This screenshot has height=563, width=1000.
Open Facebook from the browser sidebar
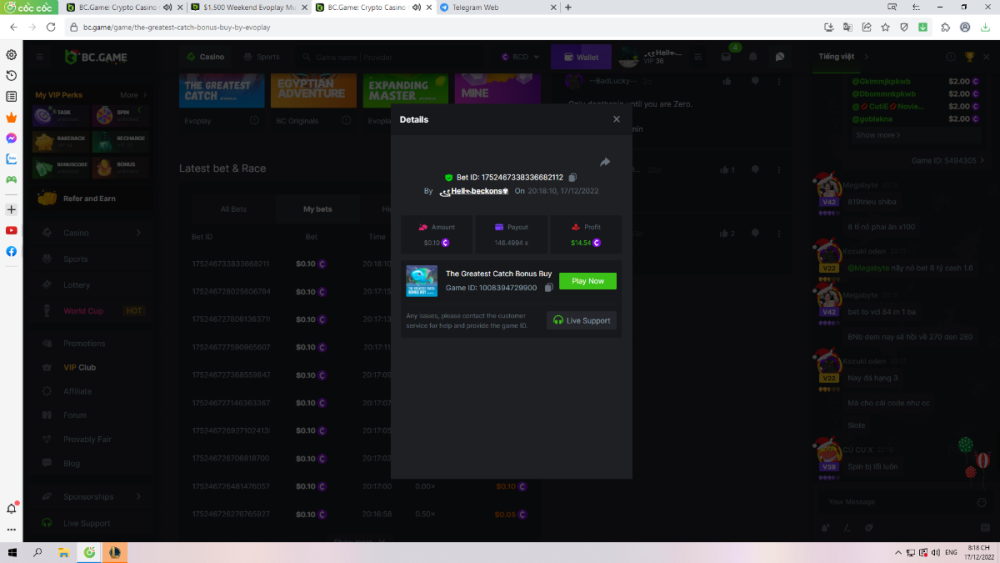tap(11, 251)
